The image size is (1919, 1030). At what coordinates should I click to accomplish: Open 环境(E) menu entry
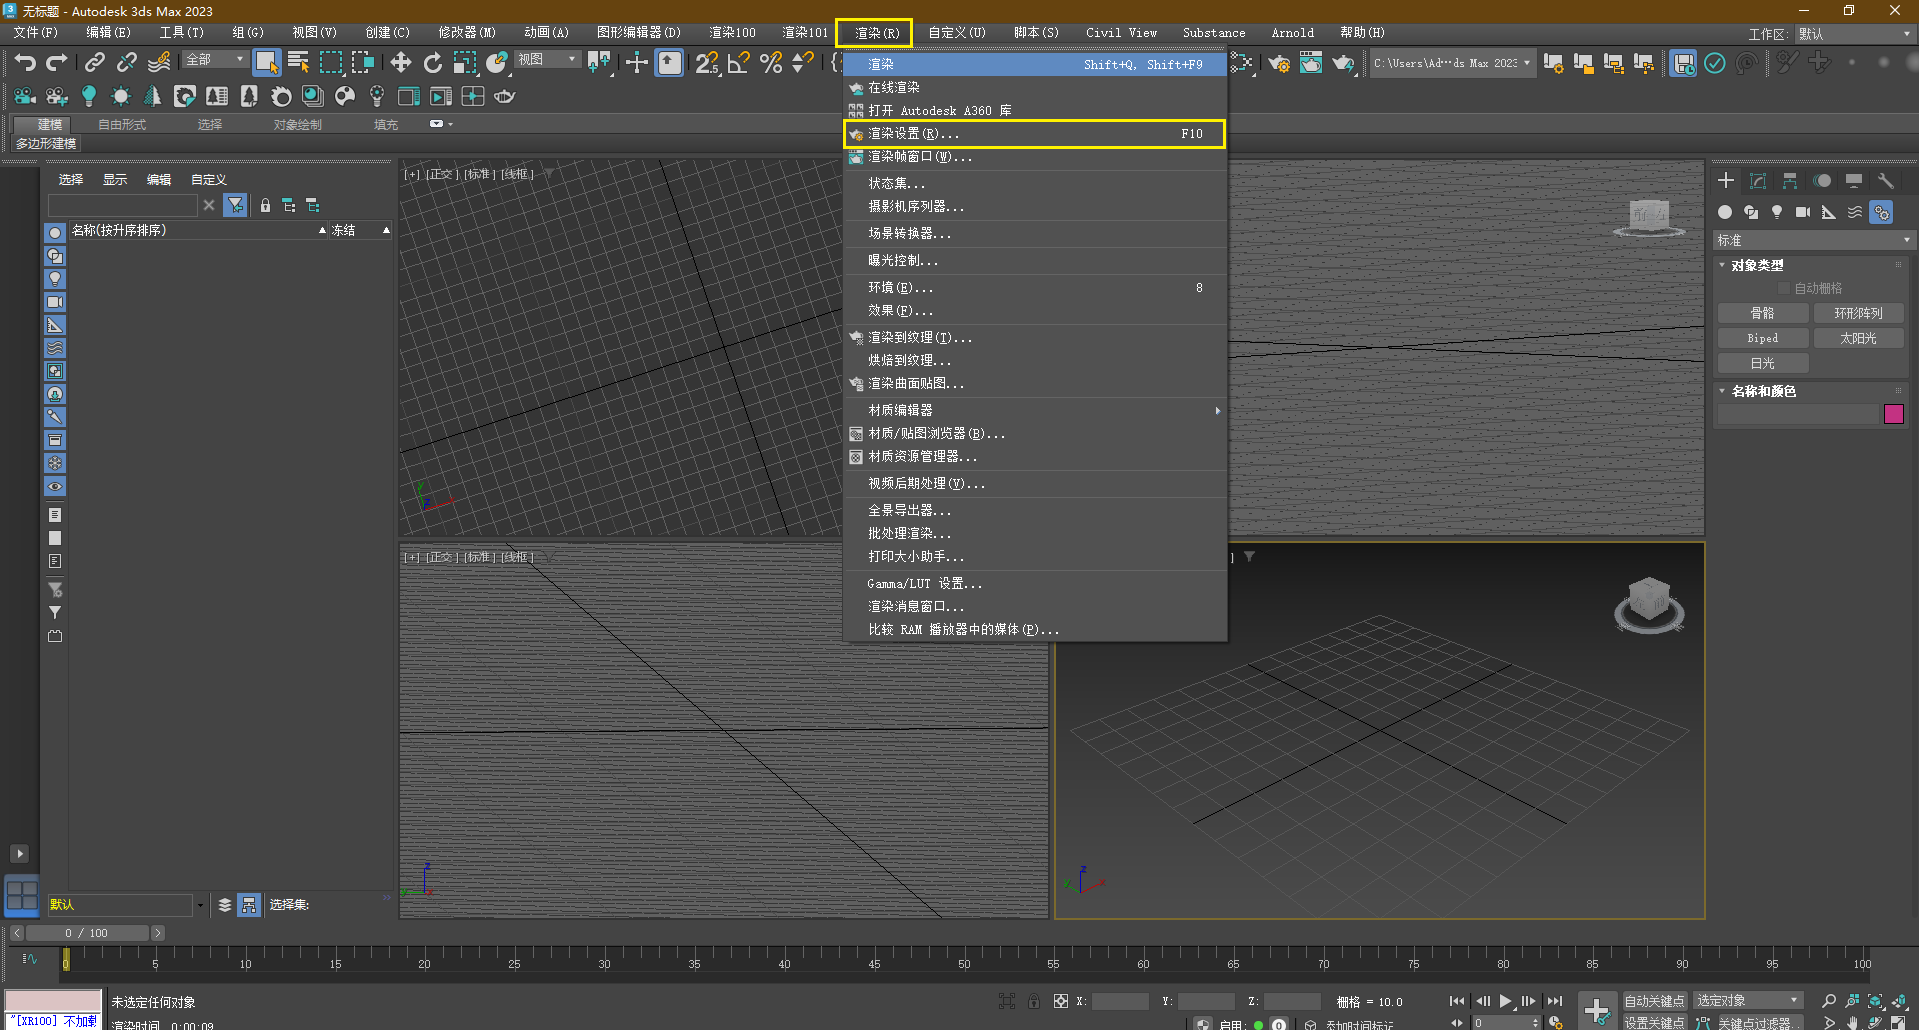(x=1035, y=288)
